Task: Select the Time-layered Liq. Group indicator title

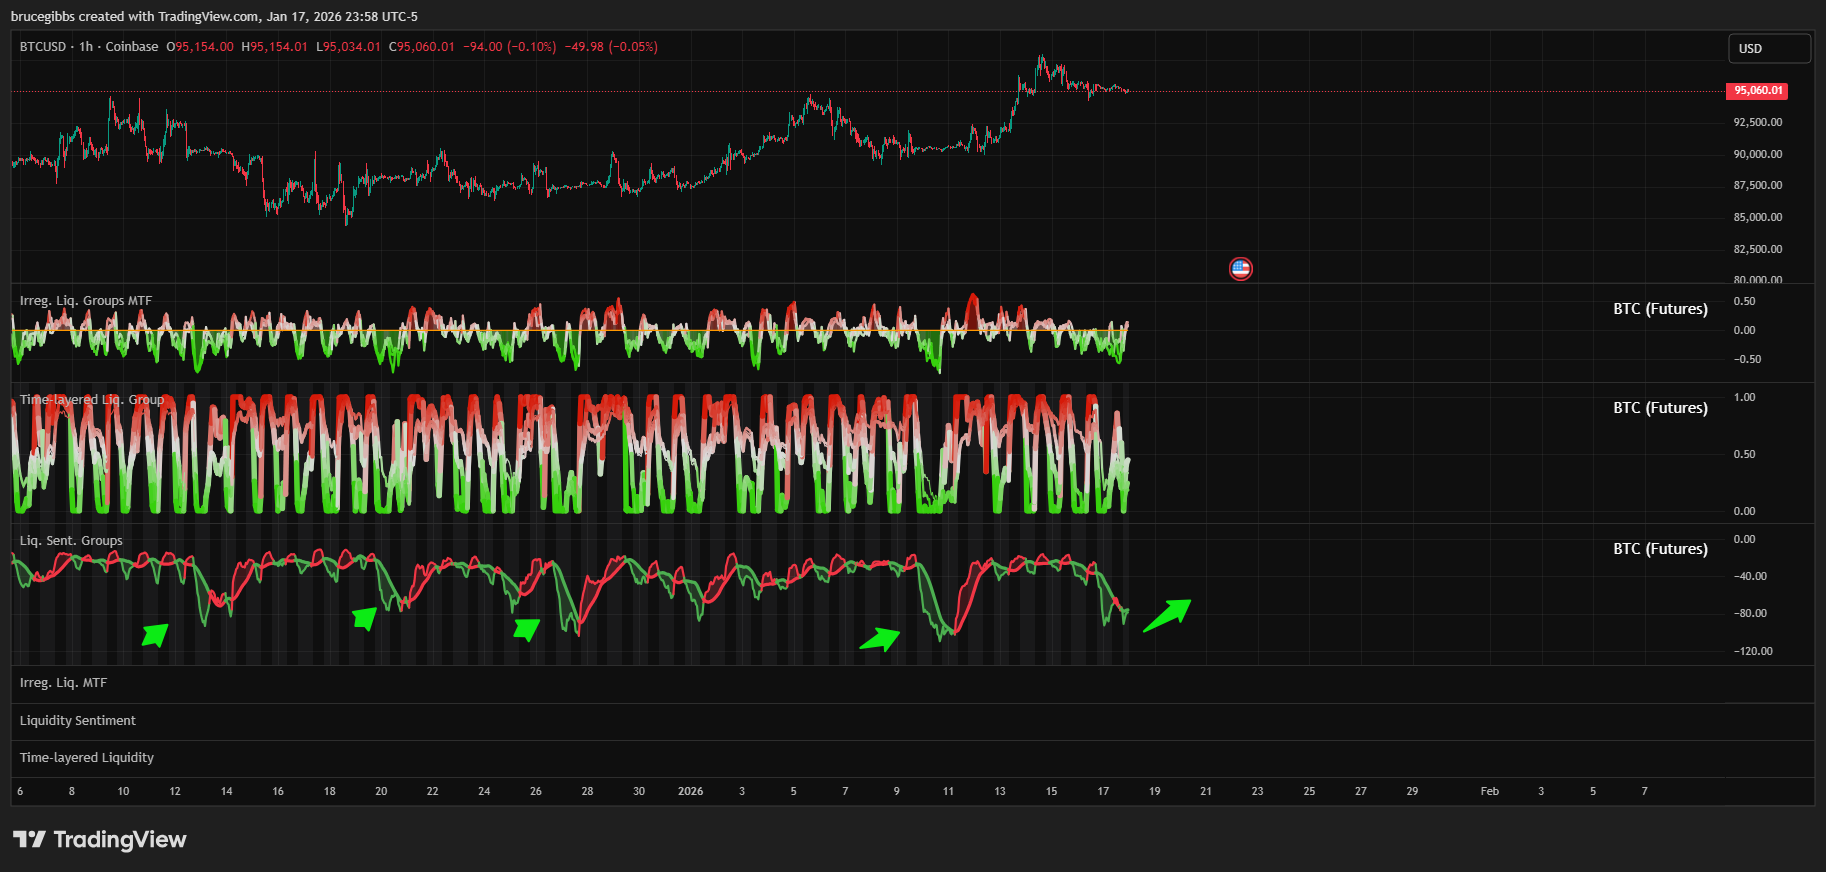Action: [92, 400]
